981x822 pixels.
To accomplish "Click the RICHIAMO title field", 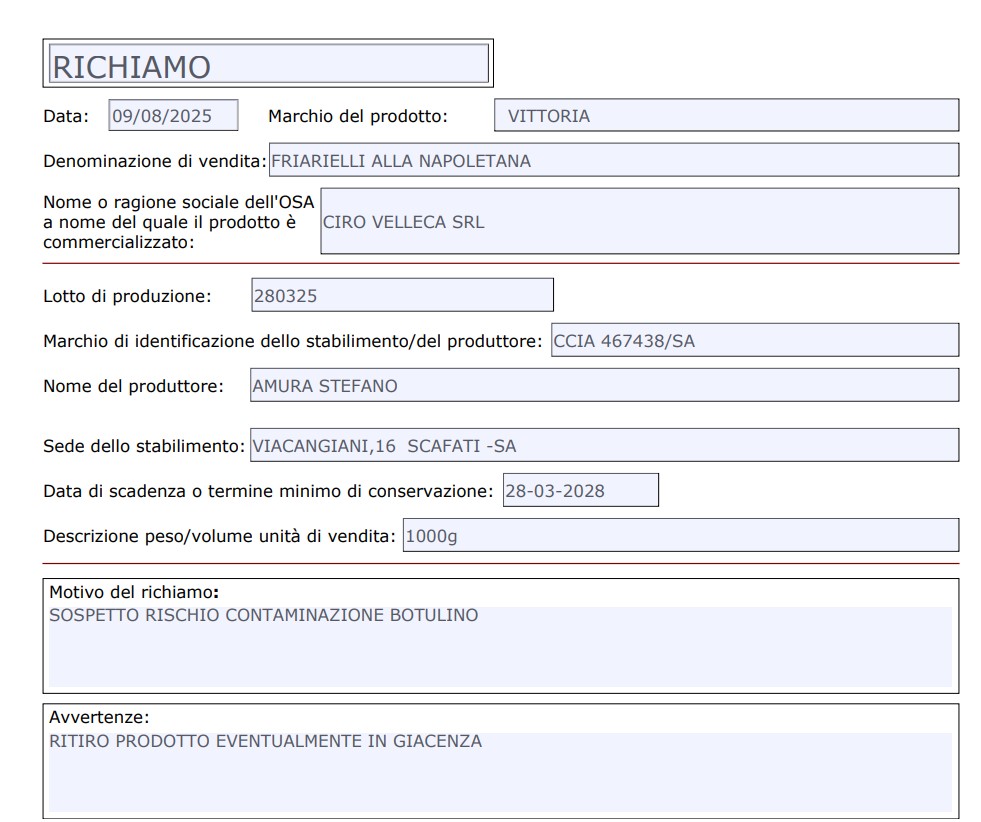I will point(268,65).
